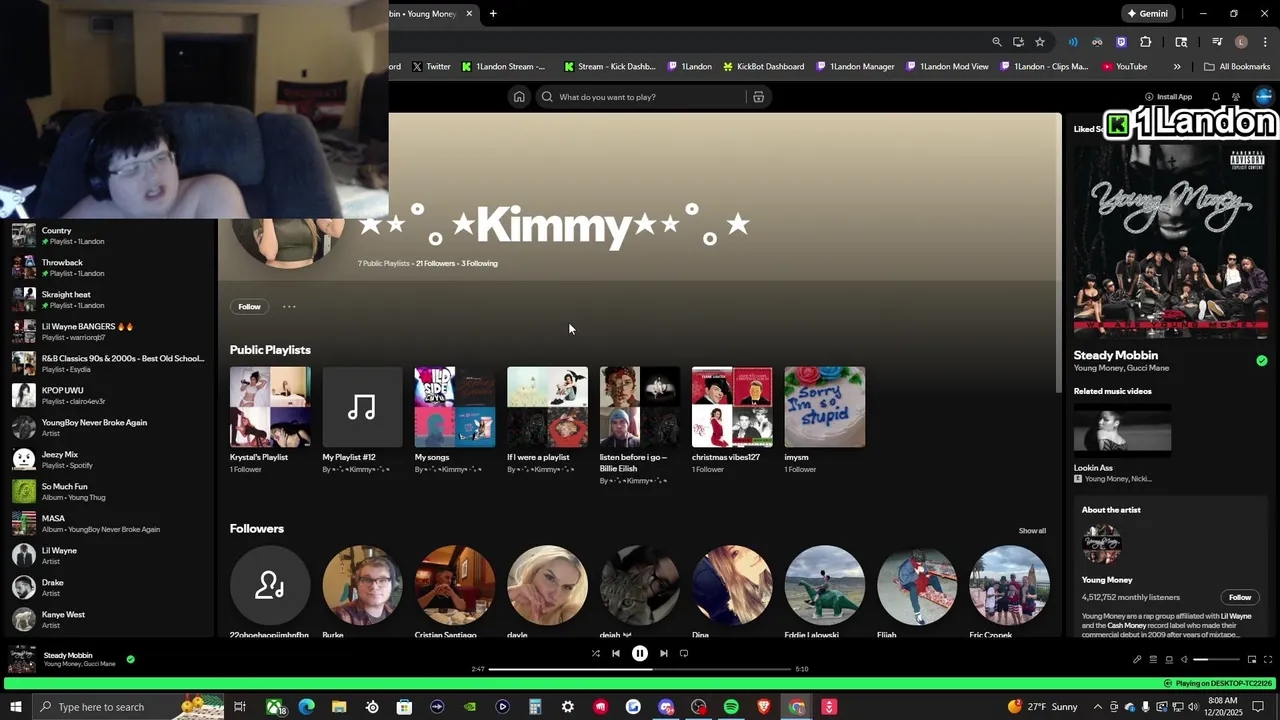The image size is (1280, 720).
Task: Open the imysm playlist cover
Action: 825,407
